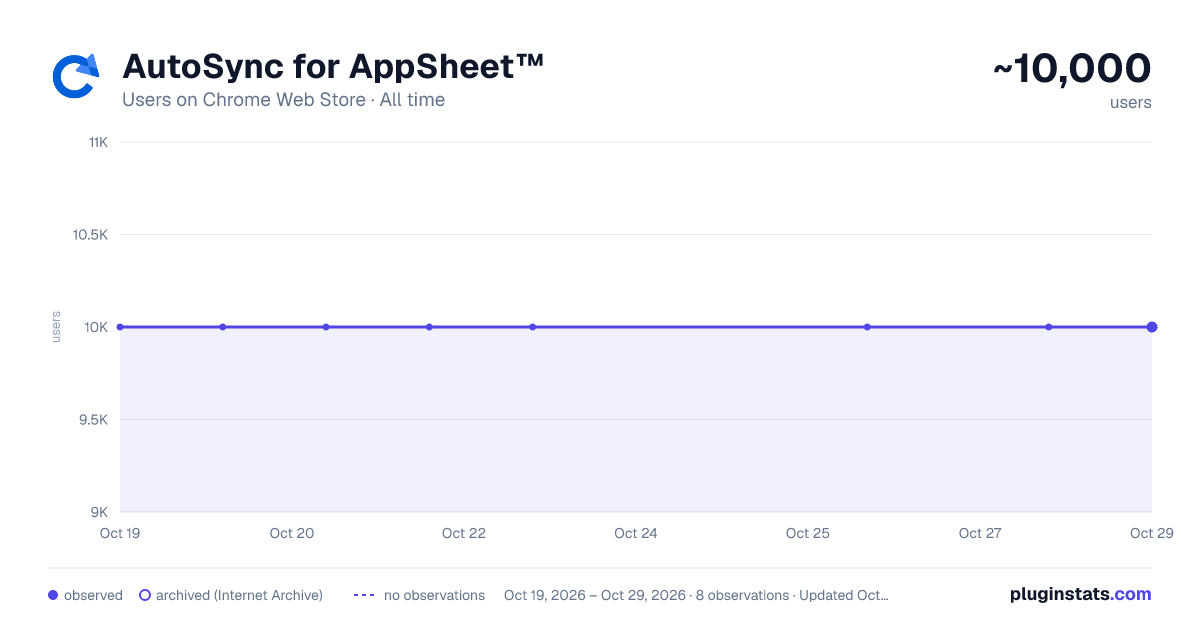1200x630 pixels.
Task: Click the 9K y-axis label
Action: (x=99, y=512)
